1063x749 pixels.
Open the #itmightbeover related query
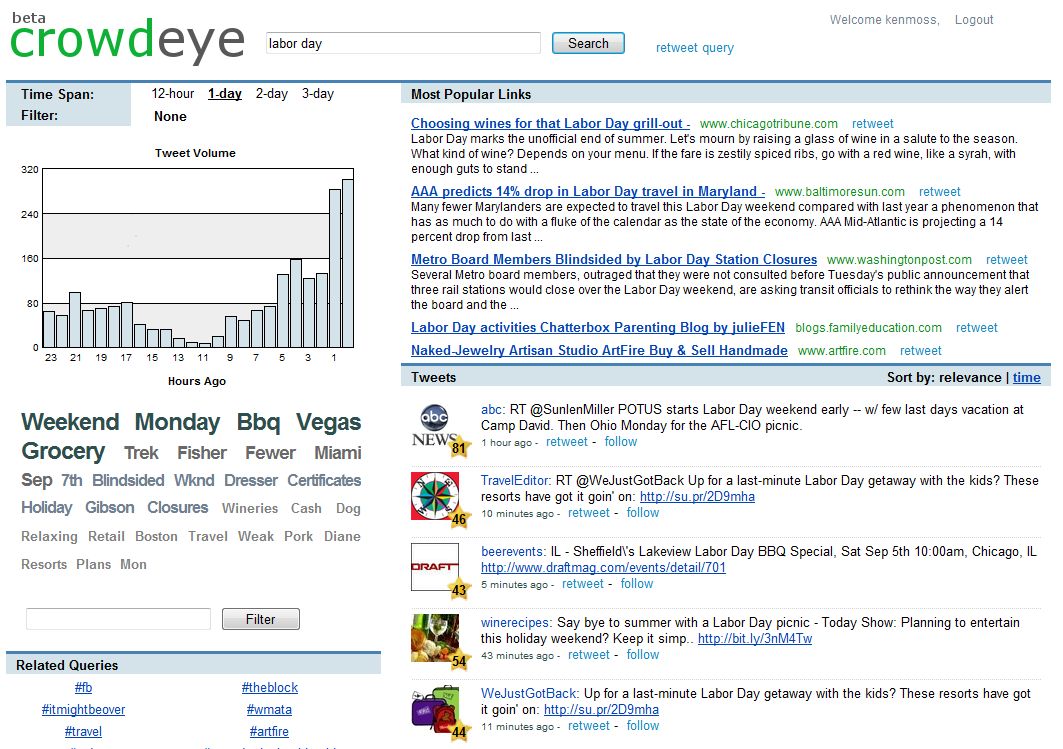83,710
